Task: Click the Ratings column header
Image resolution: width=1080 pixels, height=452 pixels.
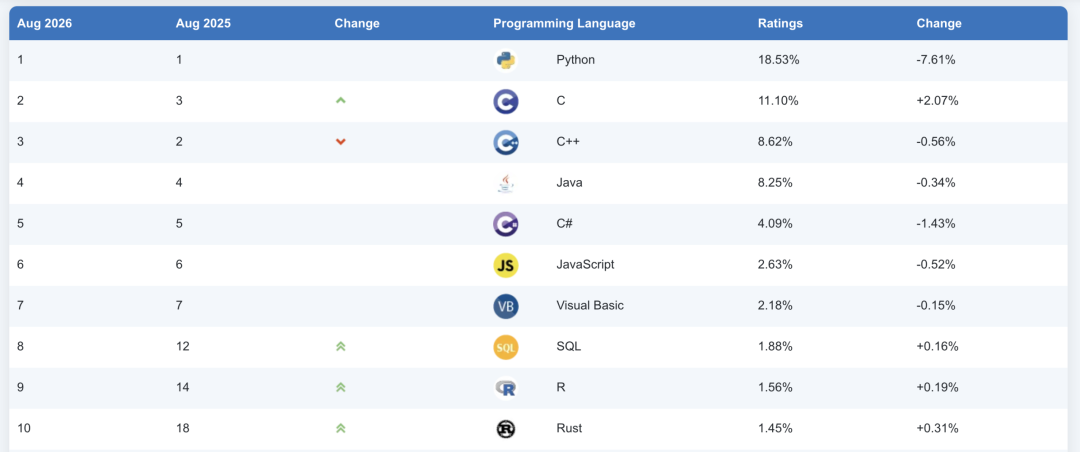Action: tap(780, 23)
